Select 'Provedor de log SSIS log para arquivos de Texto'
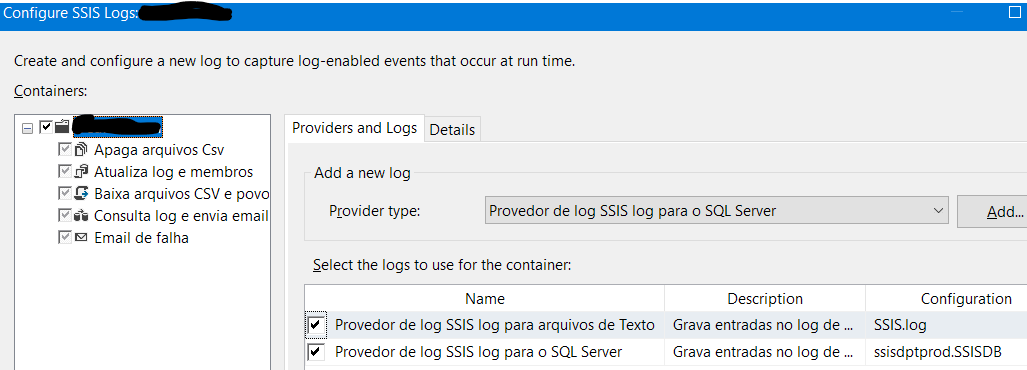The width and height of the screenshot is (1027, 370). [x=495, y=325]
